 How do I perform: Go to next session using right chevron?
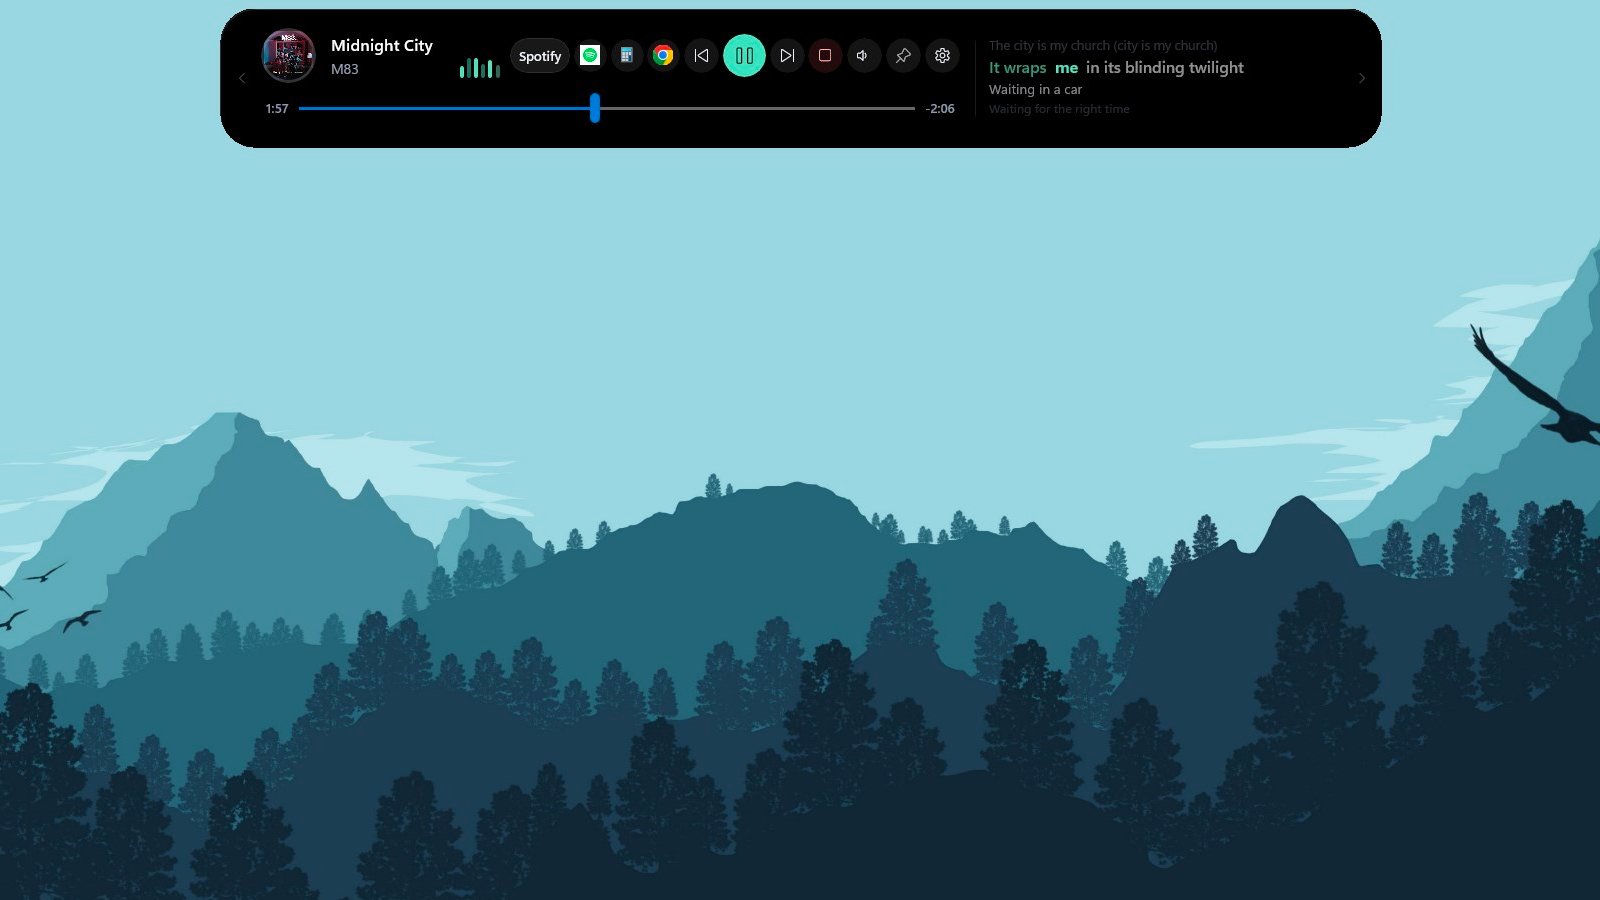(x=1361, y=78)
